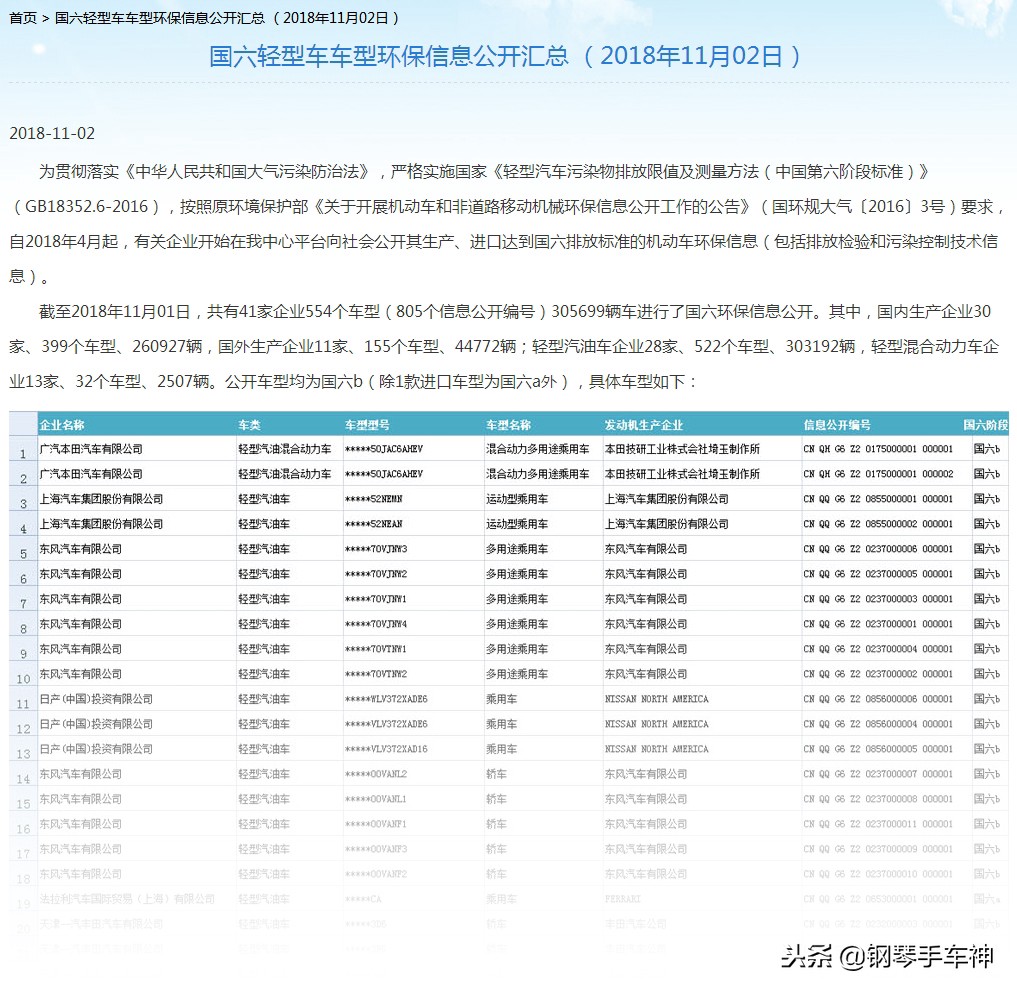Click the page title heading banner

[x=508, y=56]
